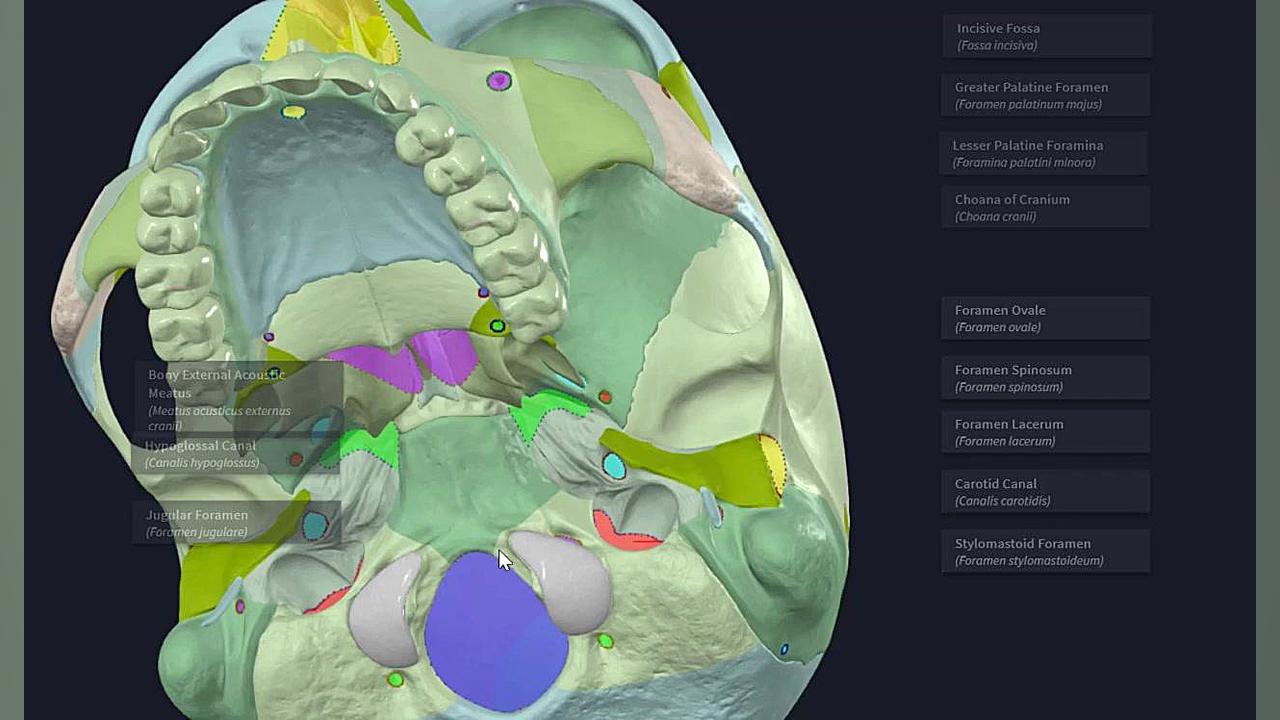This screenshot has width=1280, height=720.
Task: Pick the Foramen Spinosum label
Action: tap(1045, 378)
